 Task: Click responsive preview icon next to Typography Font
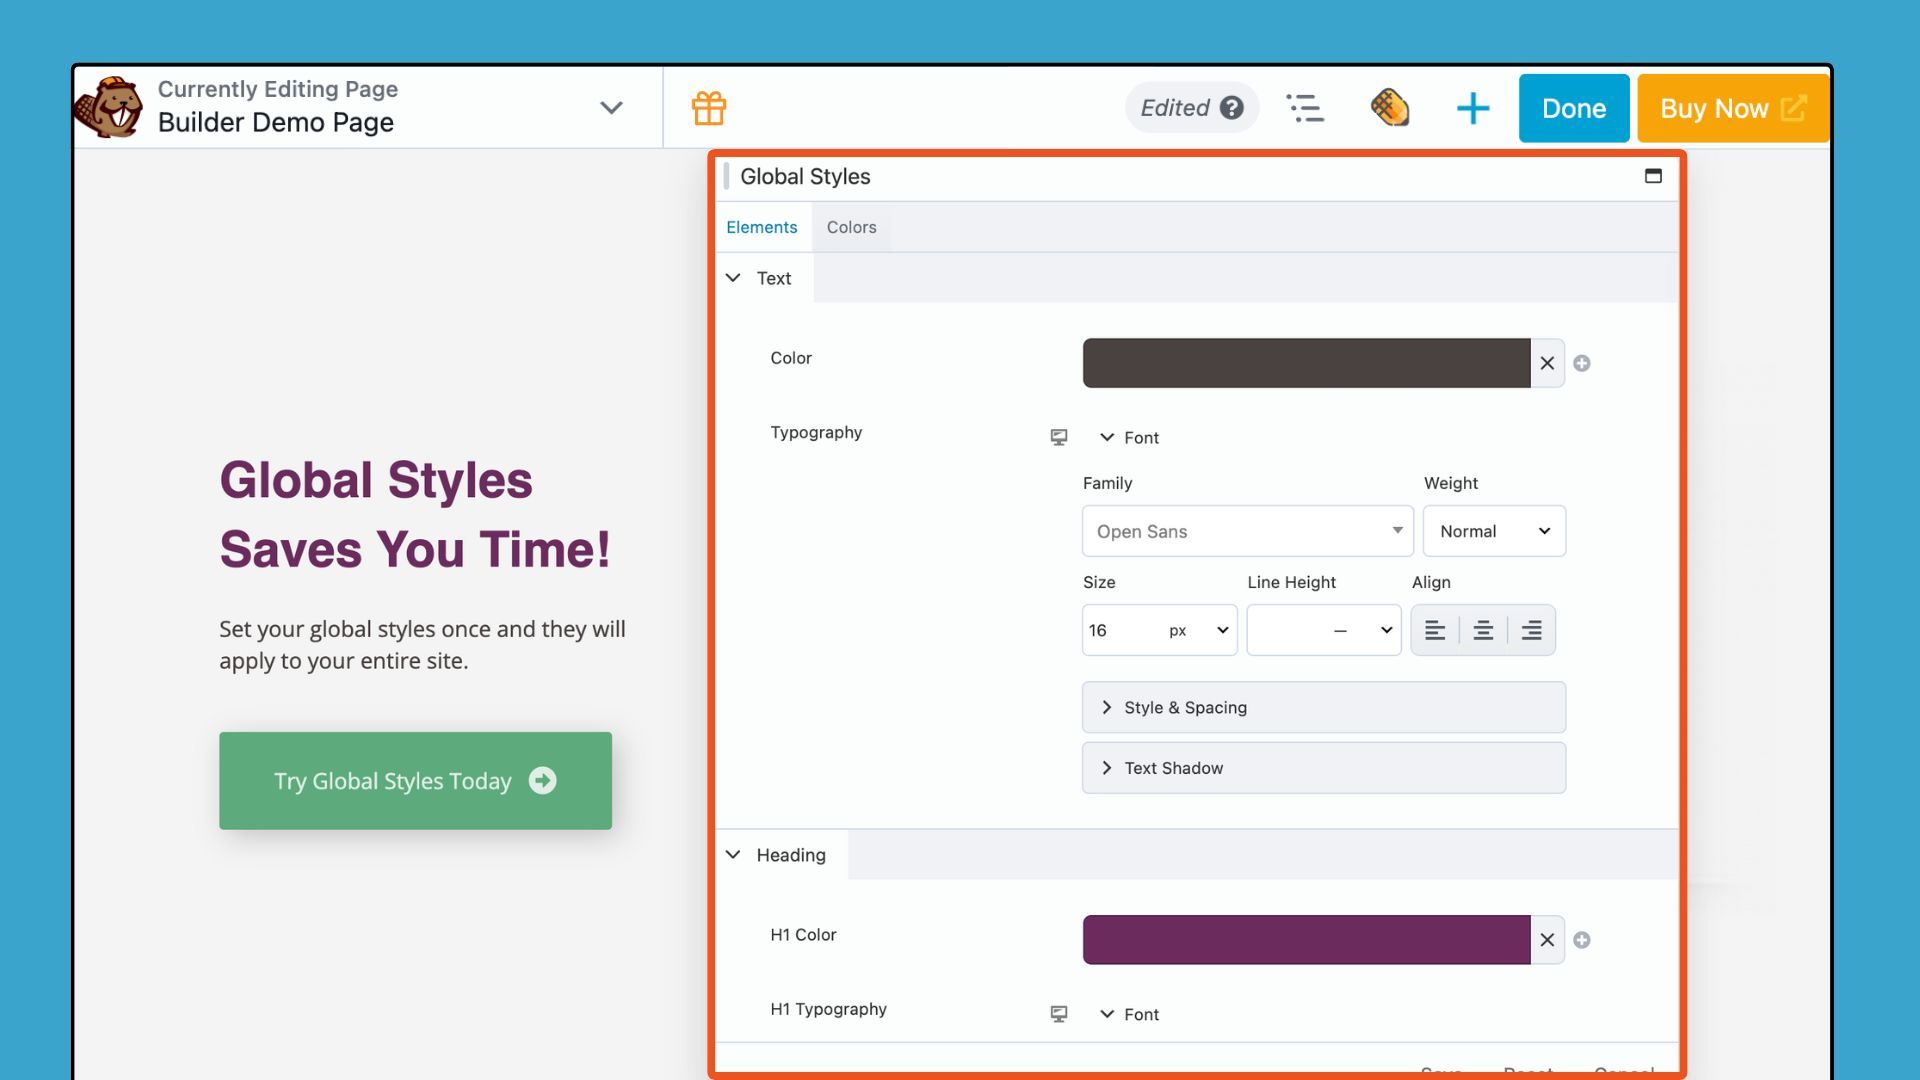(1057, 437)
